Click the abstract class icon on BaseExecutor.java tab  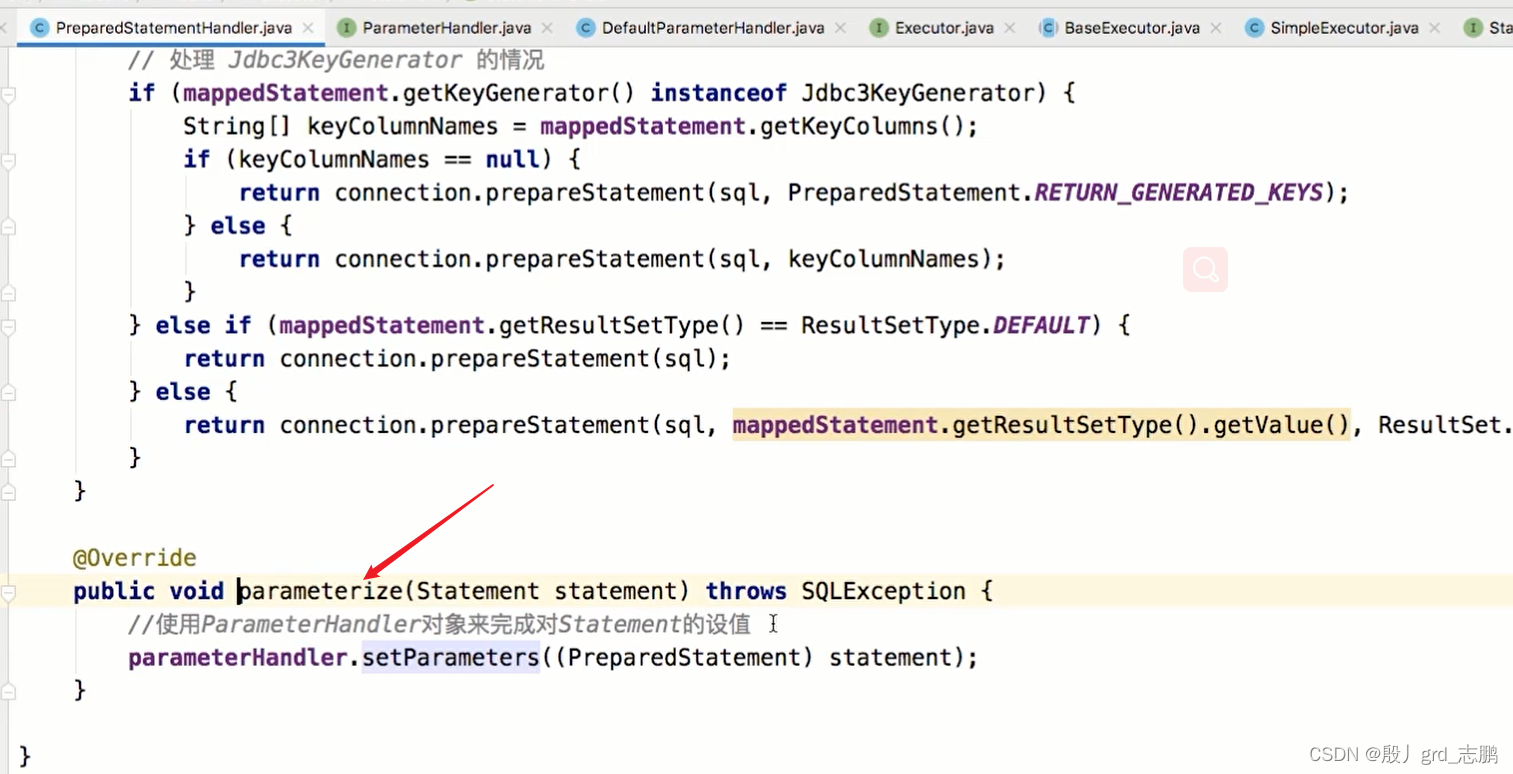pyautogui.click(x=1048, y=28)
